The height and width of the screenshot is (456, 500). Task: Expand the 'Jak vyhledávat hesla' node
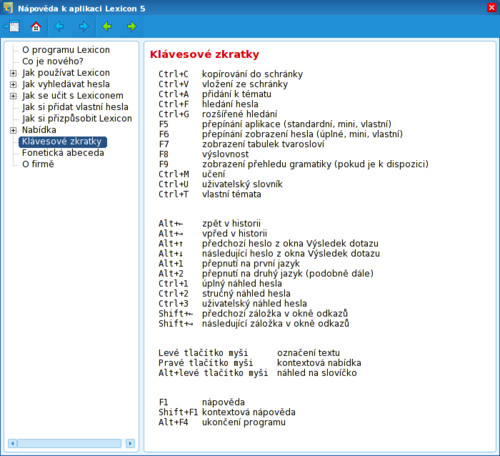pos(13,84)
